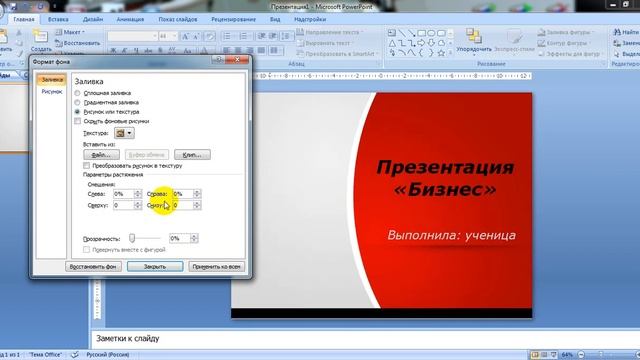Click the Clip (Клип...) button
The height and width of the screenshot is (360, 640).
point(192,155)
